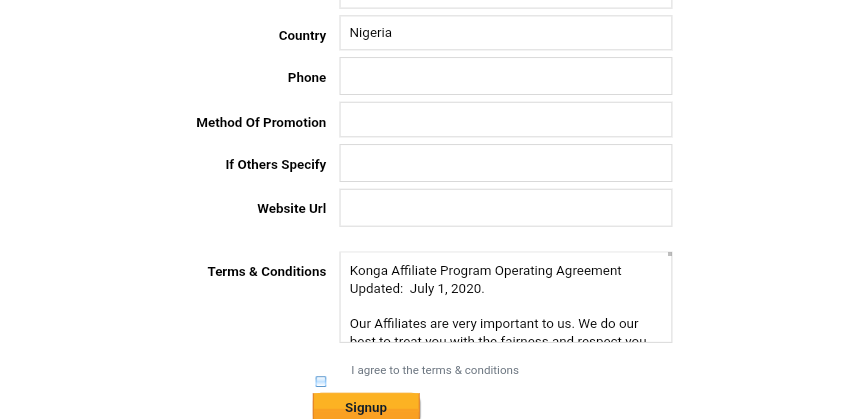
Task: Click the partially visible field above Country
Action: (505, 4)
